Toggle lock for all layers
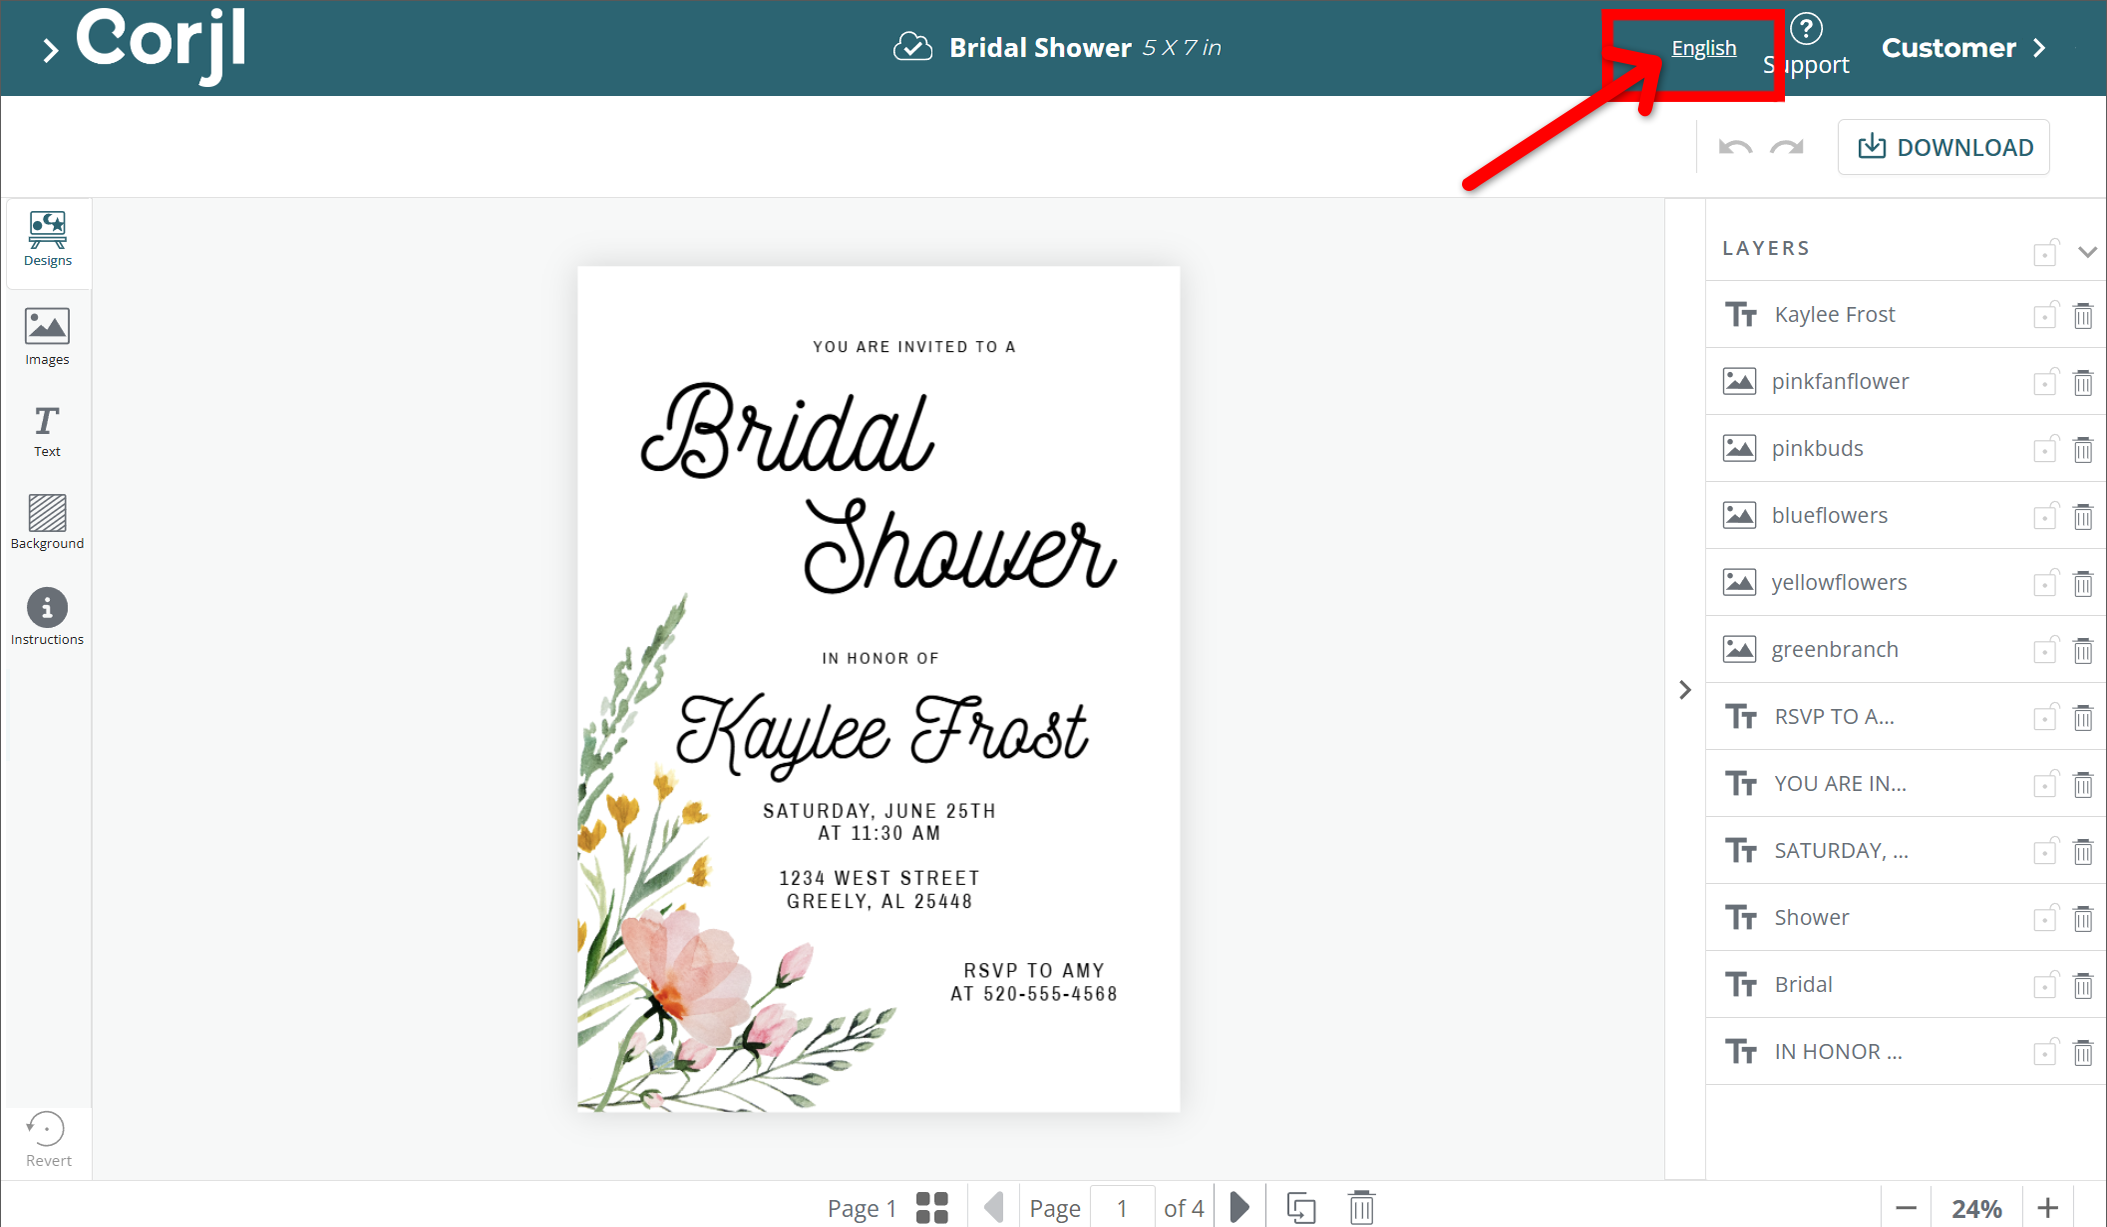 (2045, 251)
